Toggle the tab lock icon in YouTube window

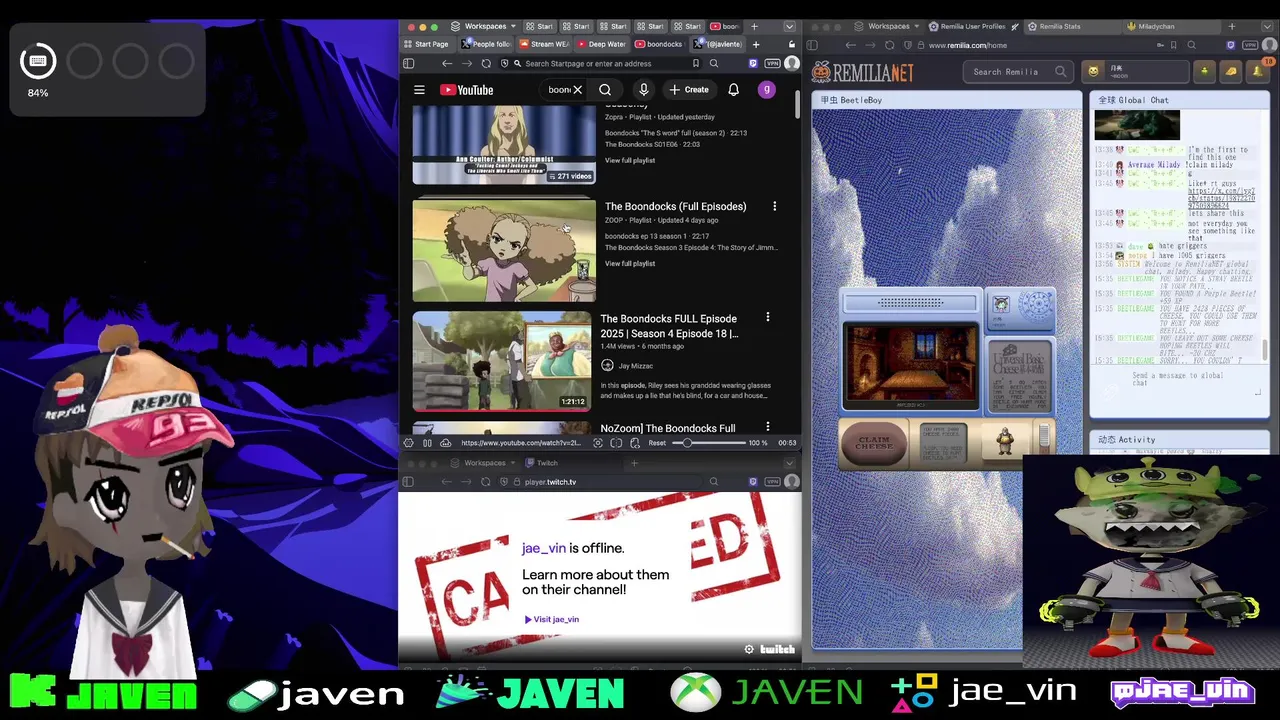(792, 44)
